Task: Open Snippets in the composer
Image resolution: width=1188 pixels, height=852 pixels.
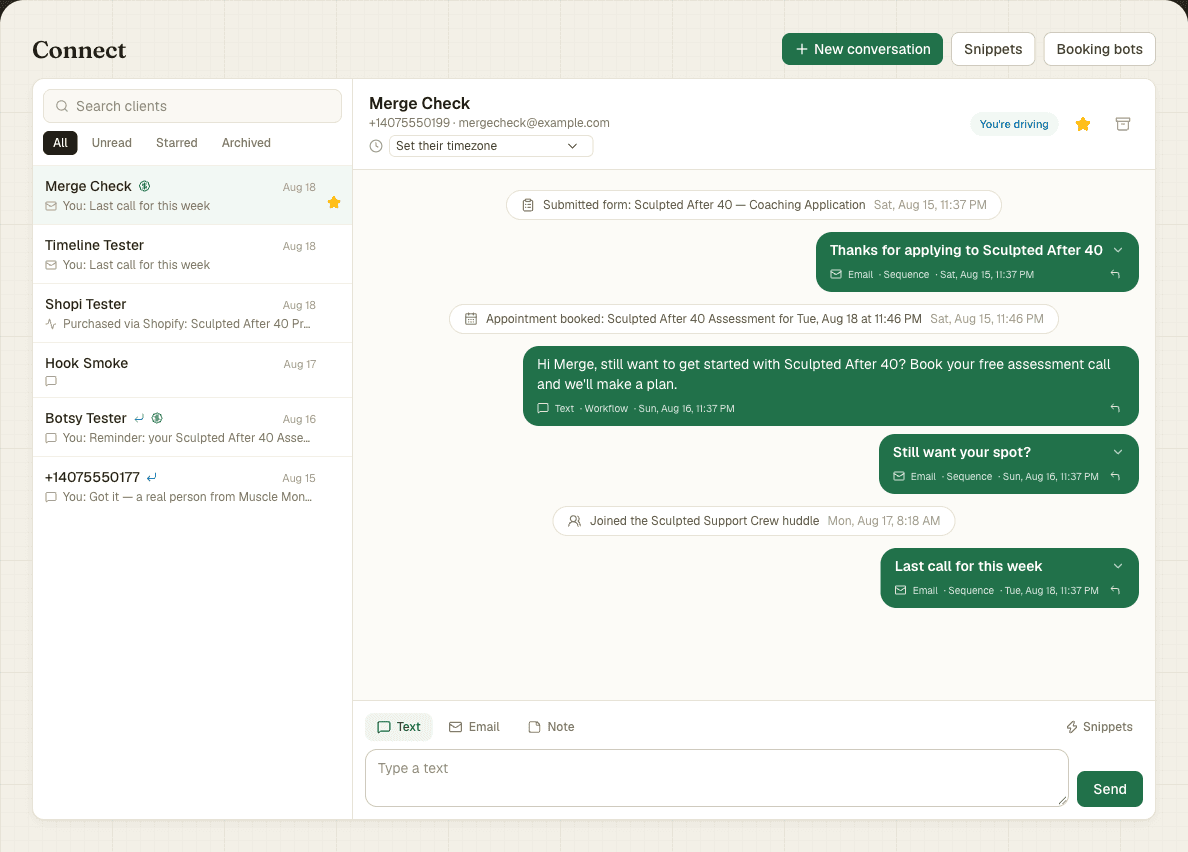Action: (1099, 727)
